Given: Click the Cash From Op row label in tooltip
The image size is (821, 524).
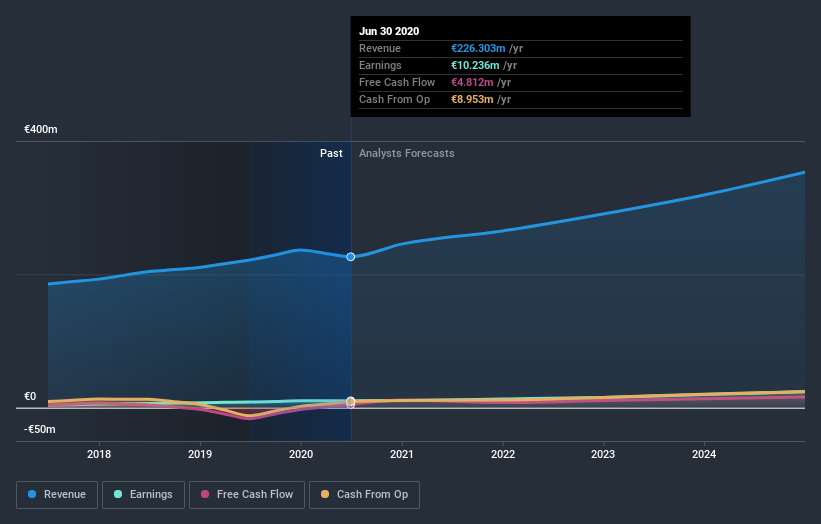Looking at the screenshot, I should tap(395, 99).
